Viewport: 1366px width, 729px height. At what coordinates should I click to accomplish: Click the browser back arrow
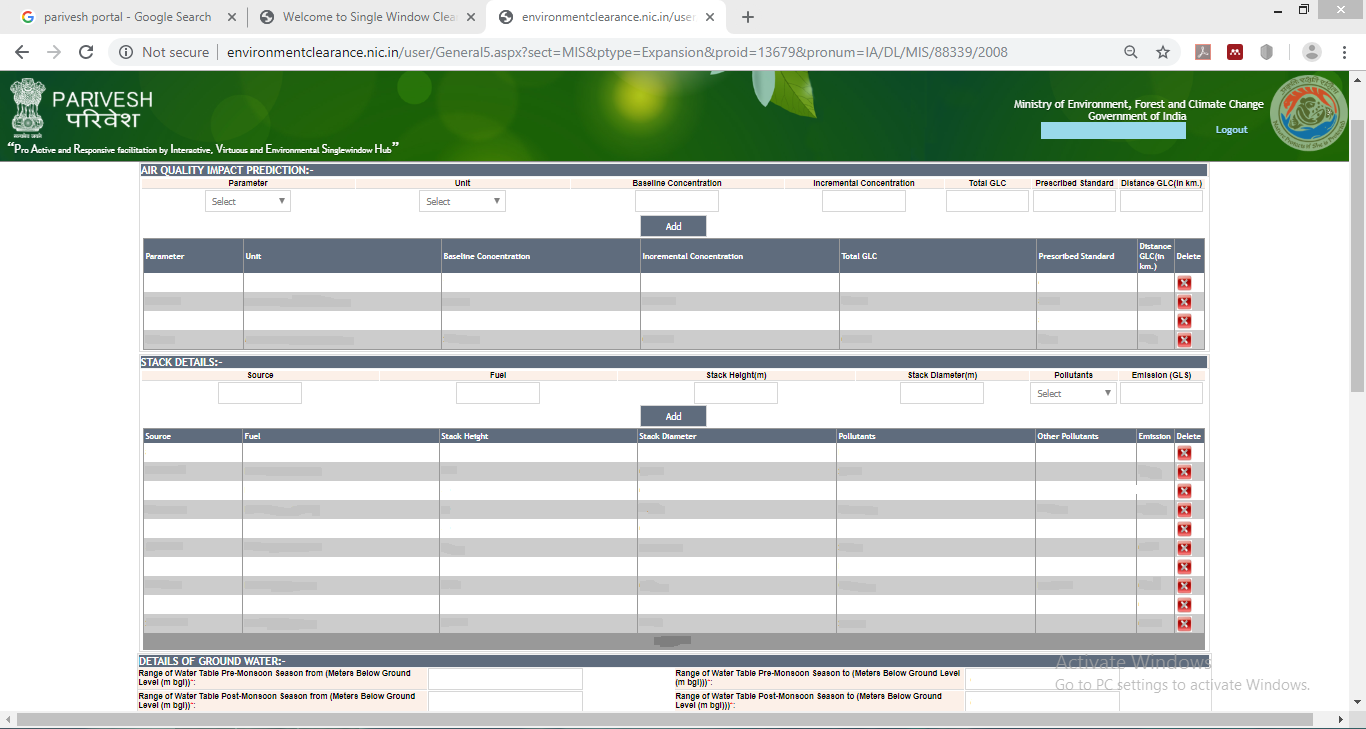pyautogui.click(x=22, y=52)
